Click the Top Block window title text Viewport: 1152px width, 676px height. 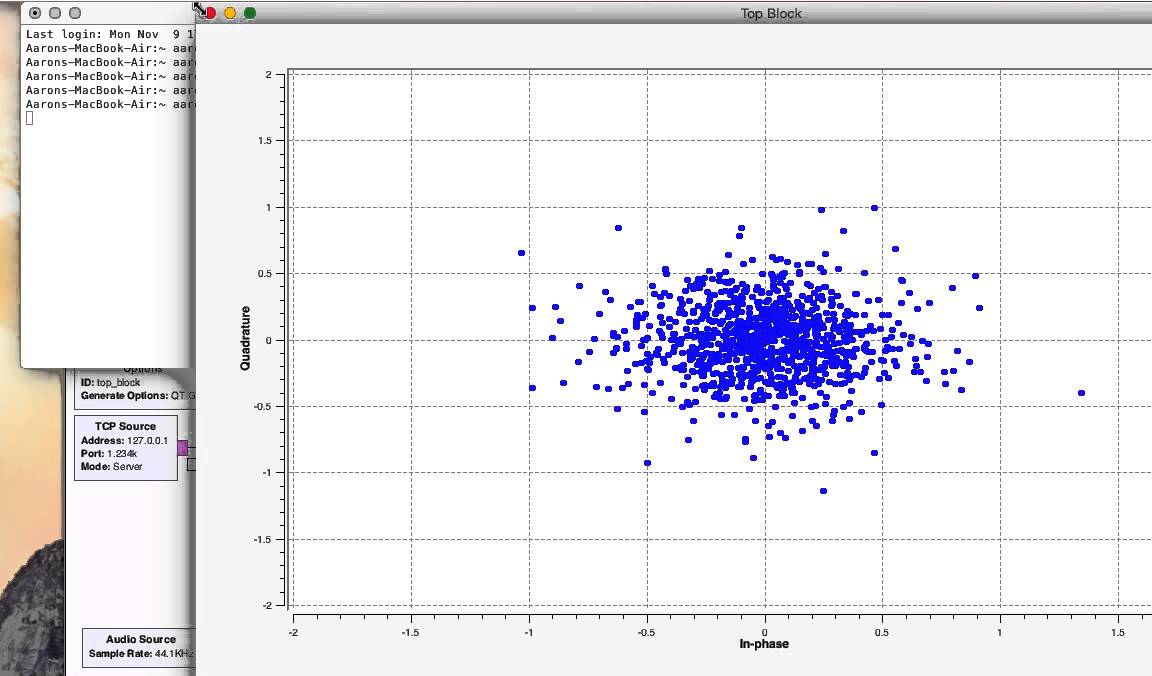(771, 13)
